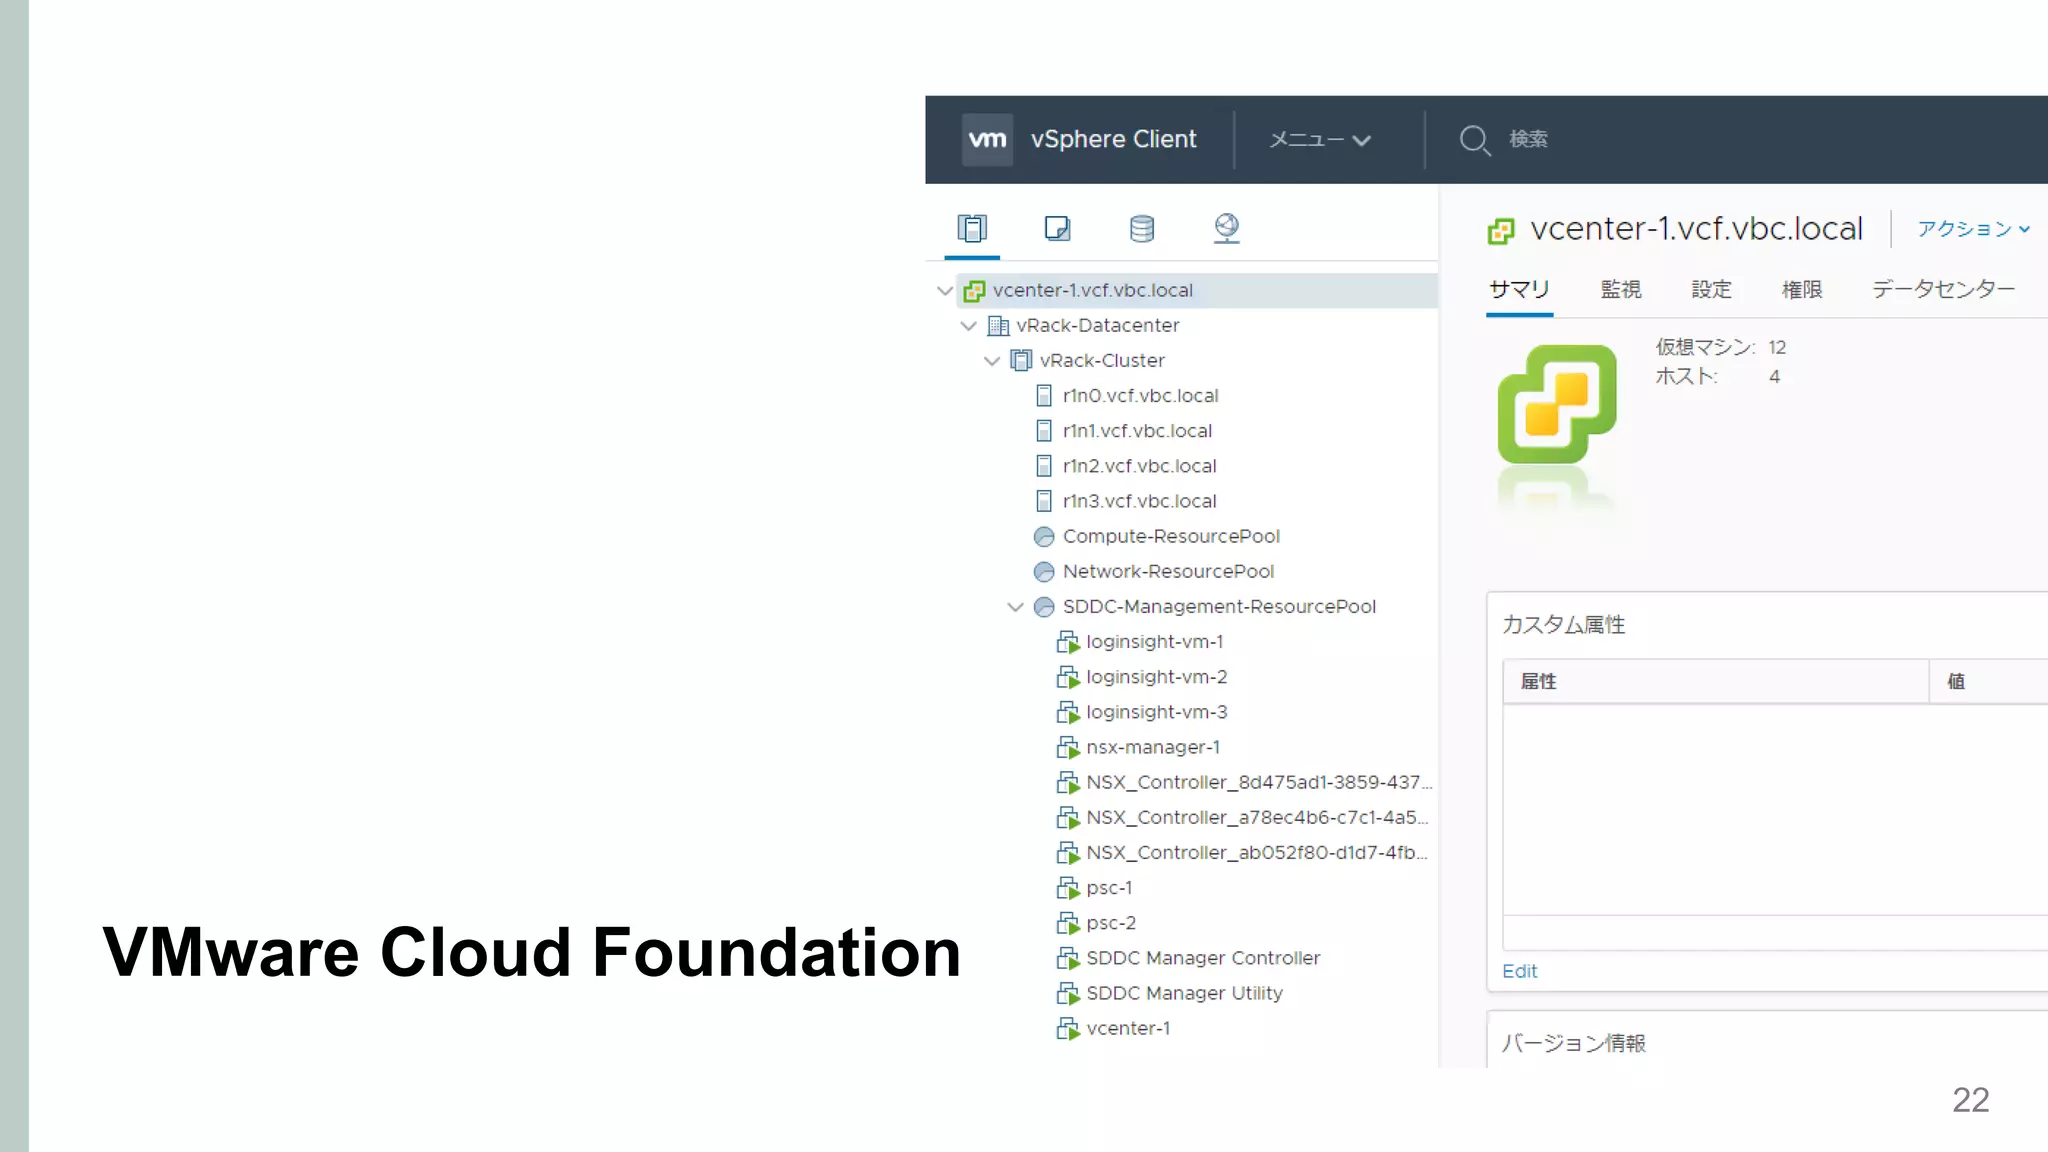Collapse the vcenter-1.vcf.vbc.local tree node
2048x1152 pixels.
click(x=945, y=291)
